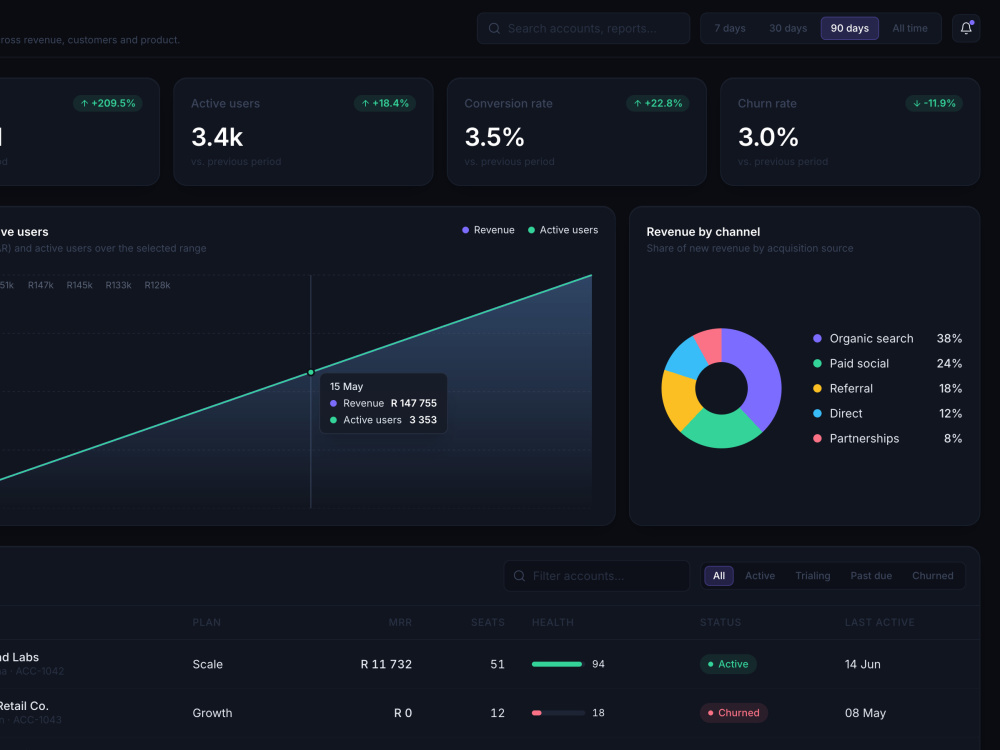
Task: Click the 08 May last active cell
Action: coord(865,713)
